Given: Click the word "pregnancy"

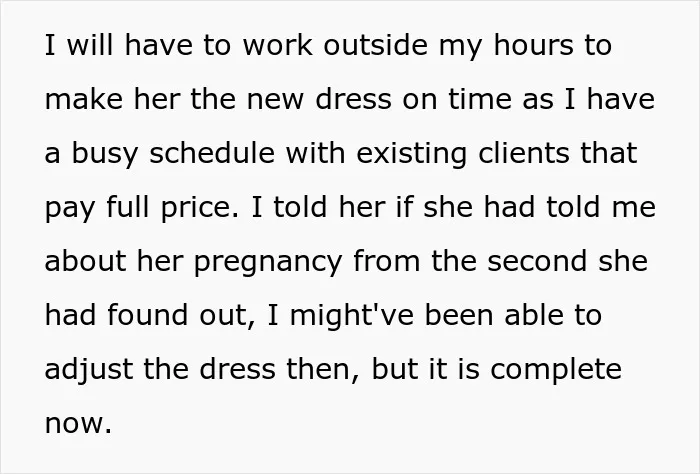Looking at the screenshot, I should coord(268,262).
